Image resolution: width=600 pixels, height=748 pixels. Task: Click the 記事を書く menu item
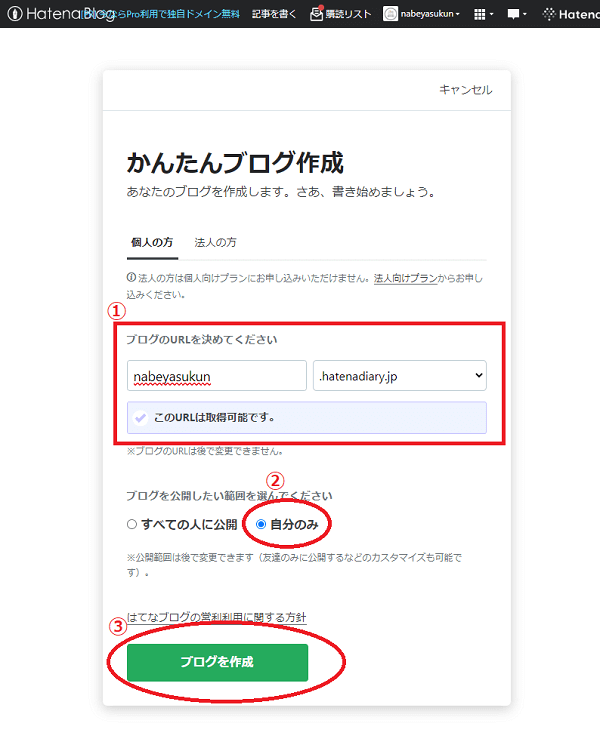(x=274, y=14)
